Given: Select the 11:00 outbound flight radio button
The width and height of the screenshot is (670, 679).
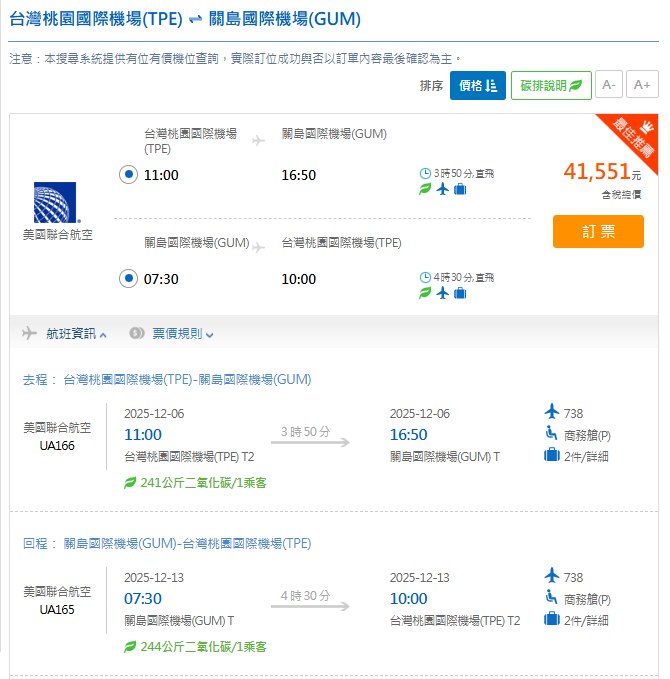Looking at the screenshot, I should point(128,175).
